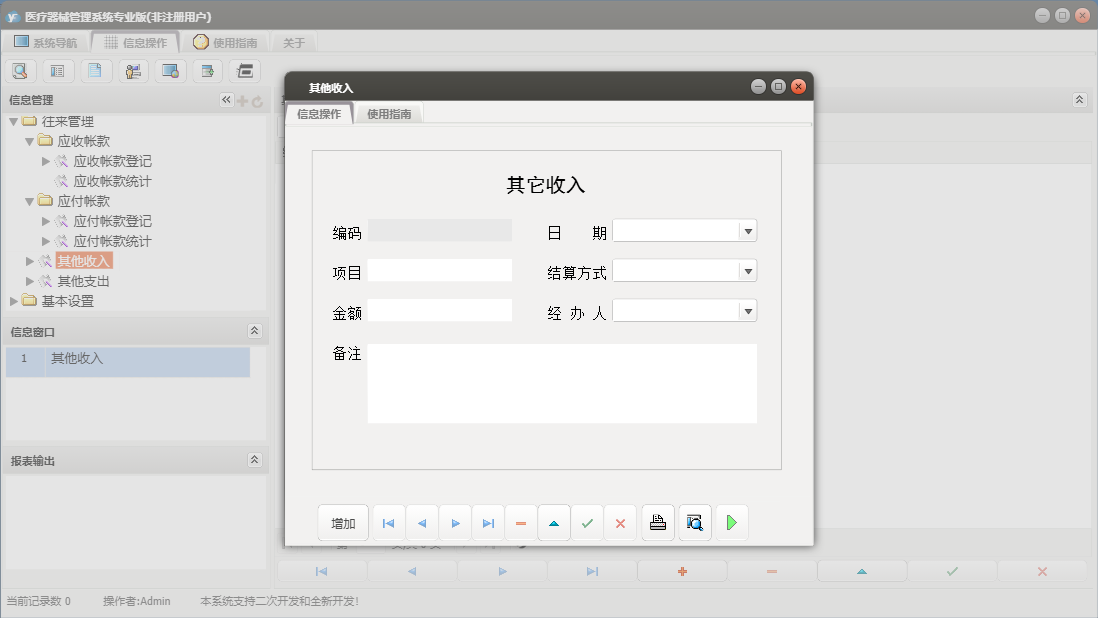Click the print icon in the 其他收入 dialog
This screenshot has height=618, width=1098.
[x=657, y=522]
